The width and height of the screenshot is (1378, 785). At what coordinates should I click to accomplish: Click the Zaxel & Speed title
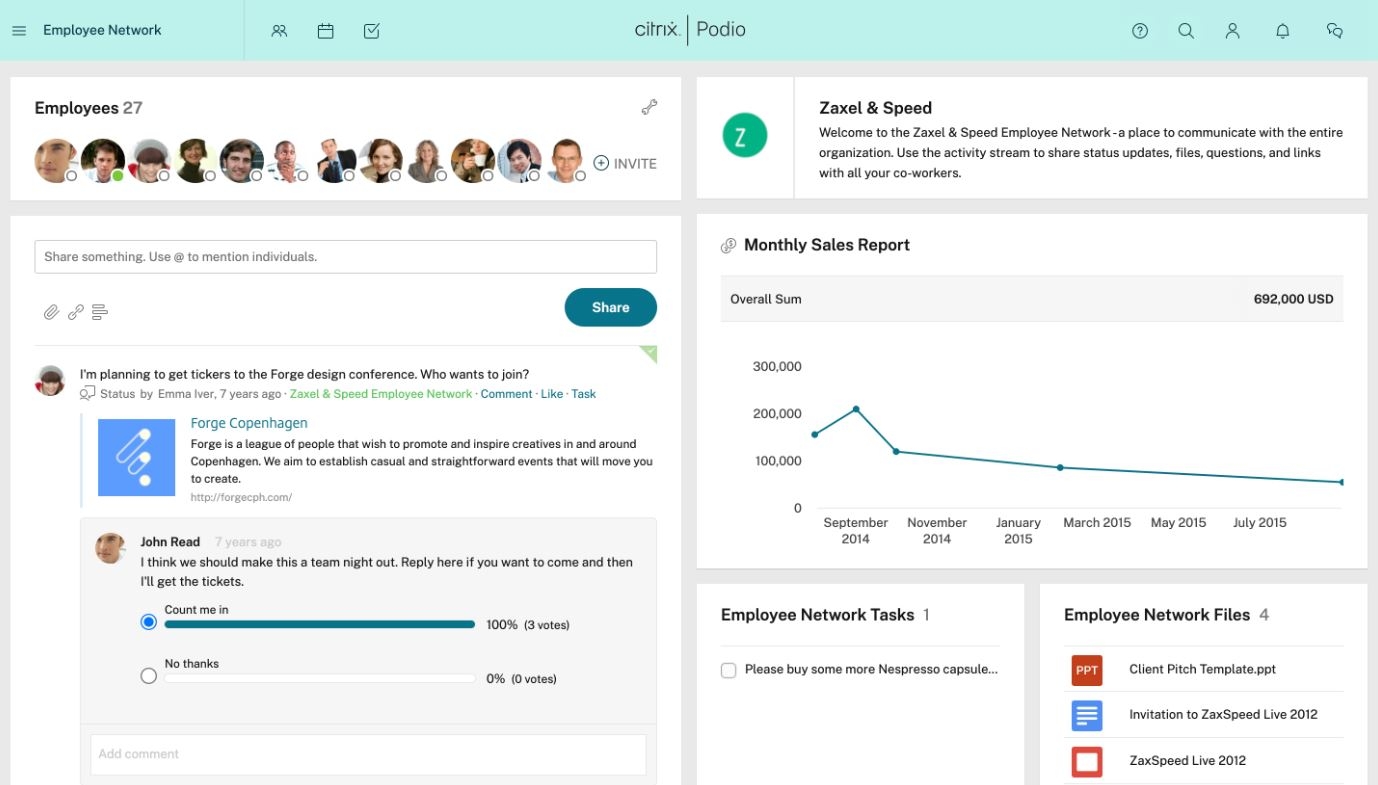click(875, 108)
